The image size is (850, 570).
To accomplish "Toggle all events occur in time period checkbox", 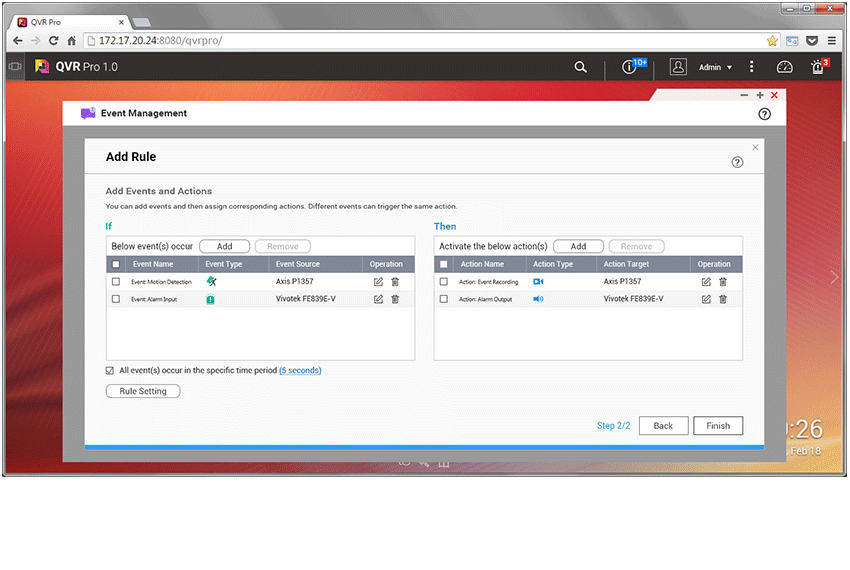I will (110, 370).
